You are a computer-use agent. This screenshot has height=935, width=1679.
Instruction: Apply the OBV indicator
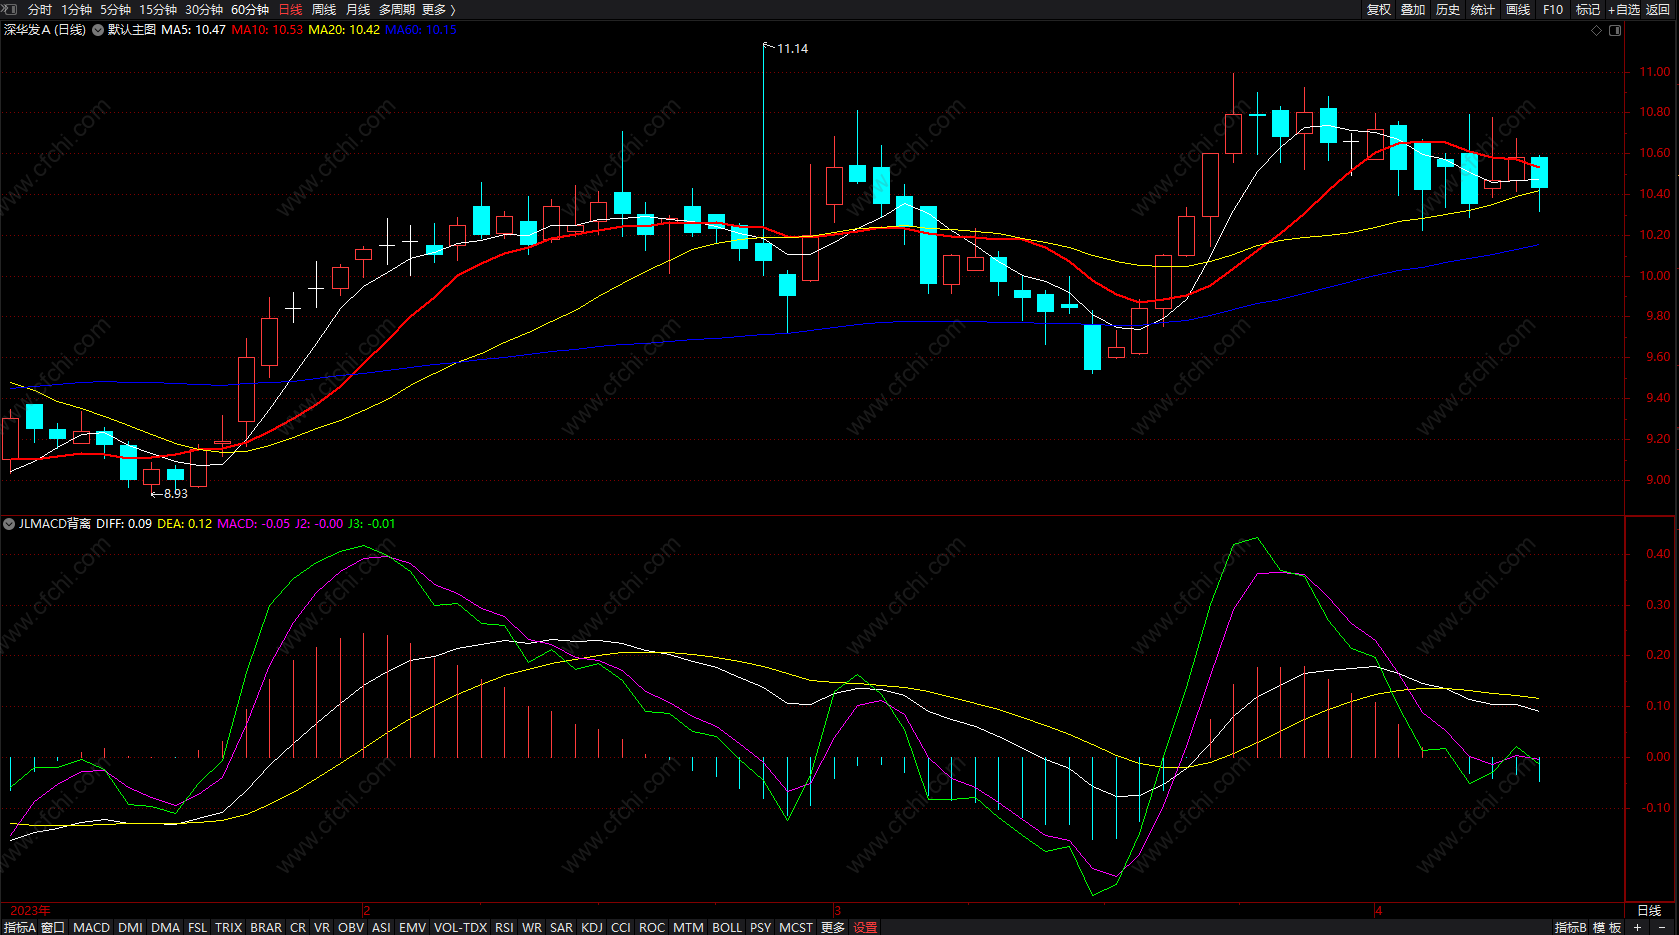[351, 928]
